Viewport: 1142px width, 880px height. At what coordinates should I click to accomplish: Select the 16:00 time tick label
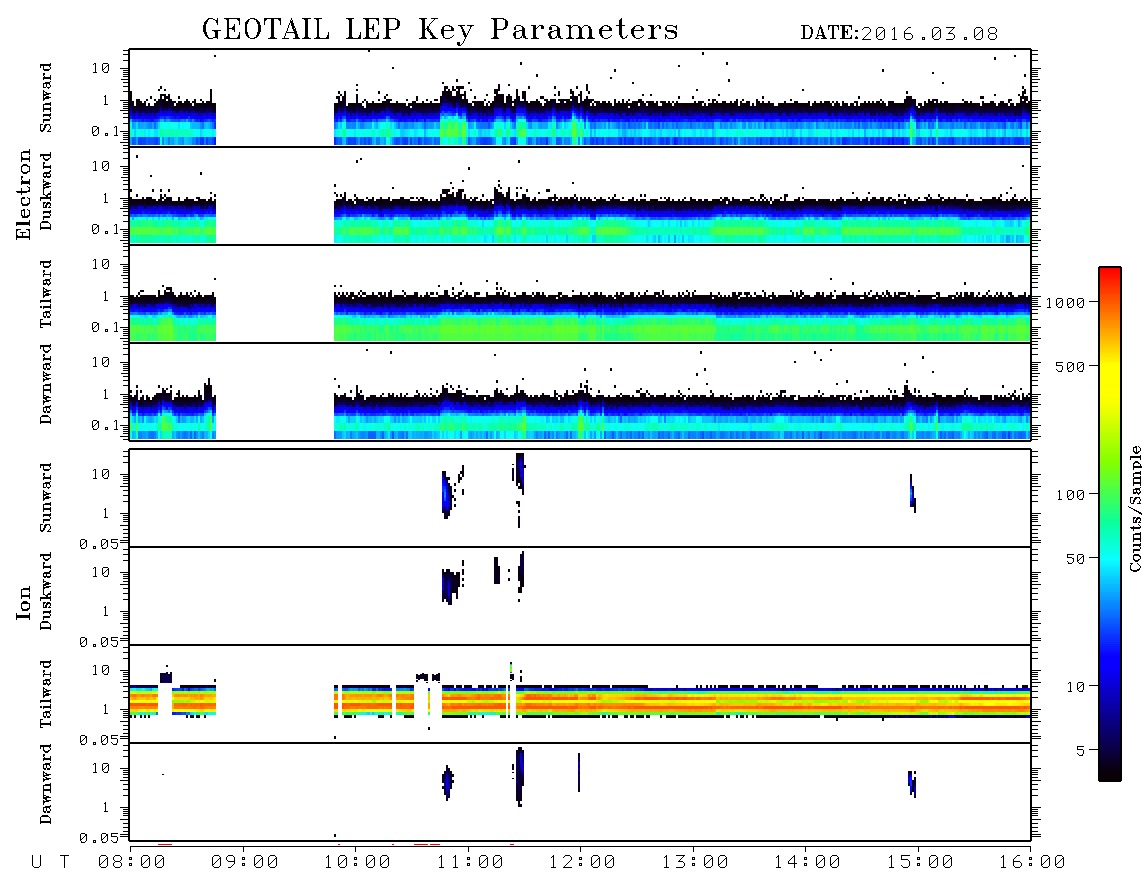click(x=1032, y=862)
